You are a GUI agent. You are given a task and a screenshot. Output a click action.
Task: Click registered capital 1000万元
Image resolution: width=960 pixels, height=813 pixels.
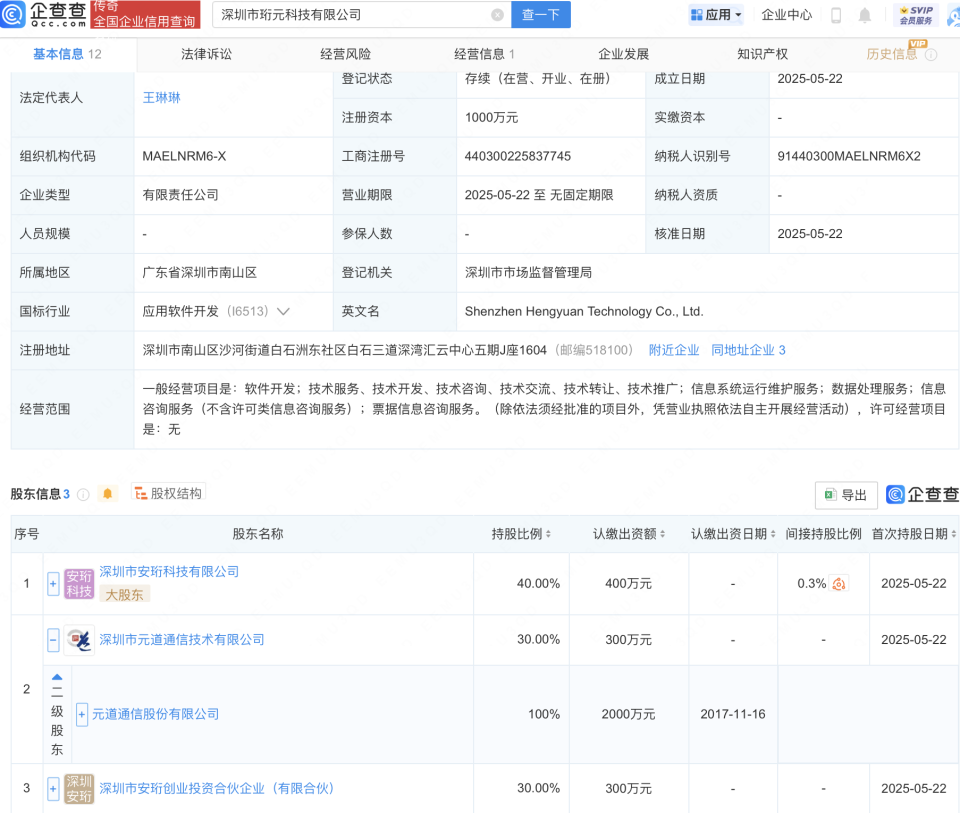(x=492, y=118)
